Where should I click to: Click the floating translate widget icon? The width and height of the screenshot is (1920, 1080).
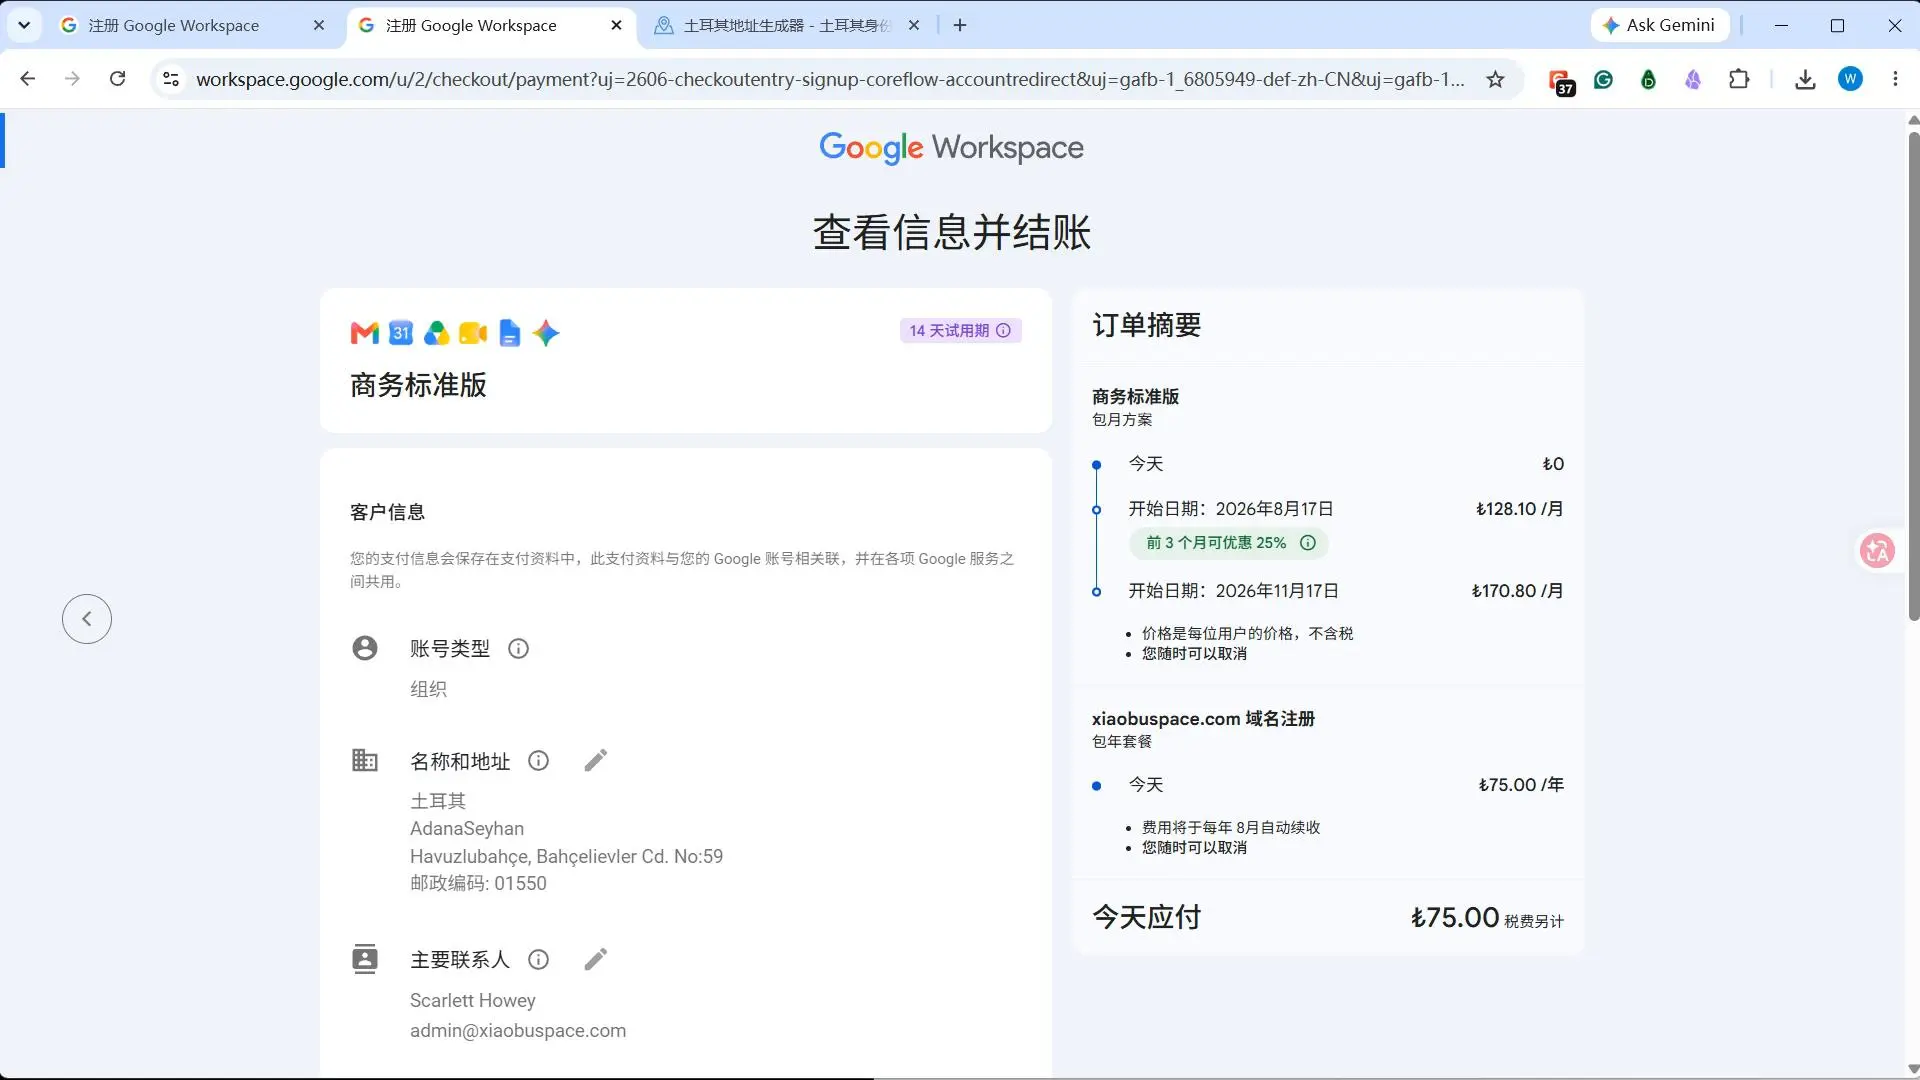[1878, 551]
